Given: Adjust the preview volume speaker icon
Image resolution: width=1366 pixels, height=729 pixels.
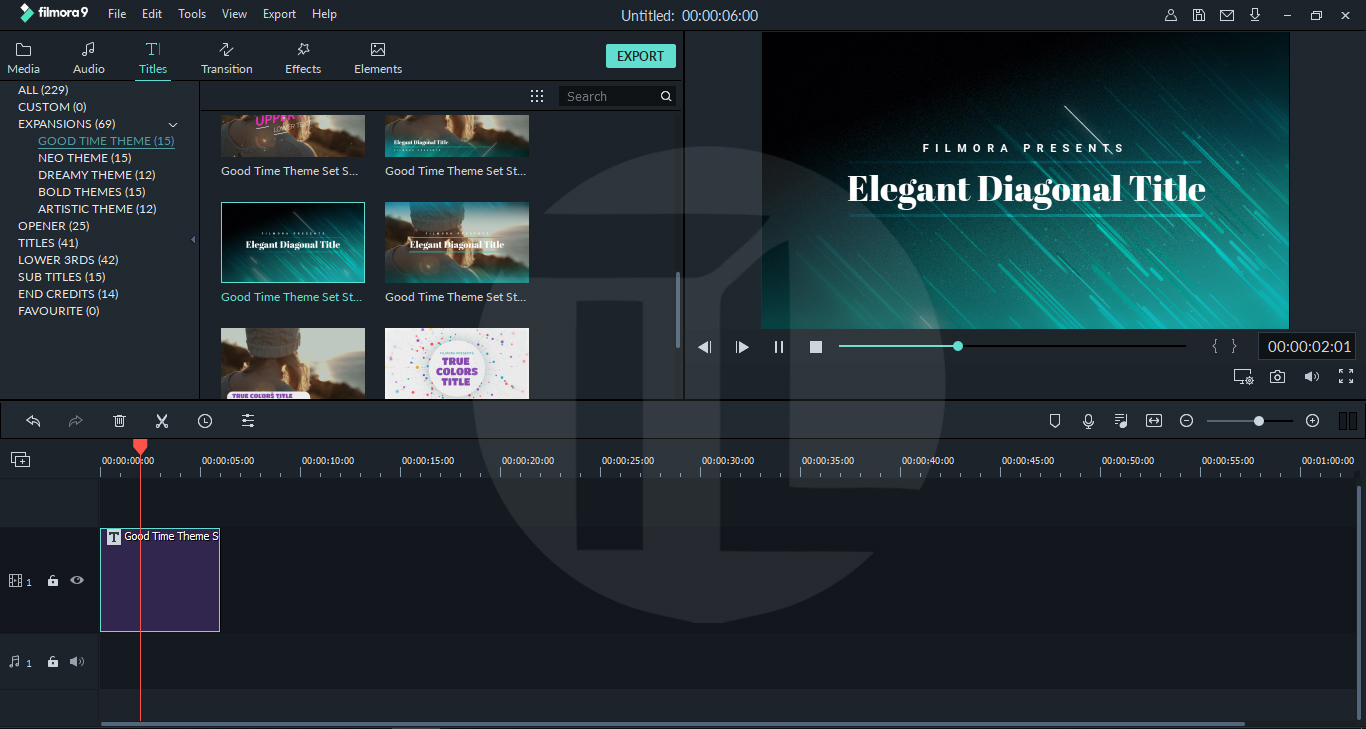Looking at the screenshot, I should [1312, 376].
